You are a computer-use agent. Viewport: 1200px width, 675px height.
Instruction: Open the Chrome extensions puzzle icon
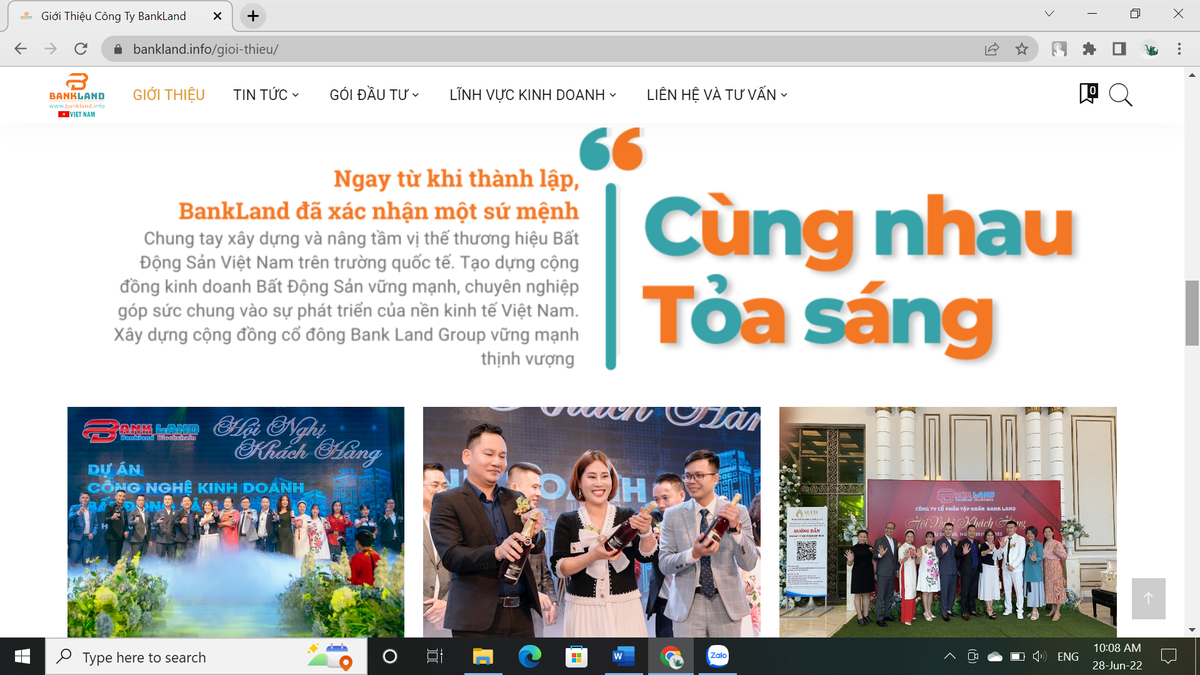(1089, 49)
